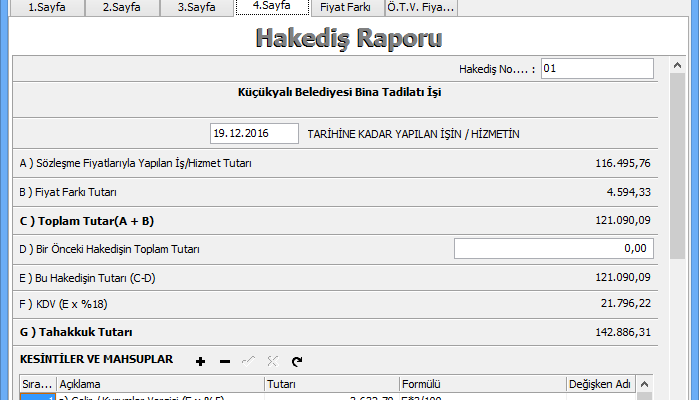Screen dimensions: 699x400
Task: Open the Fiyat Farkı tab
Action: (x=344, y=8)
